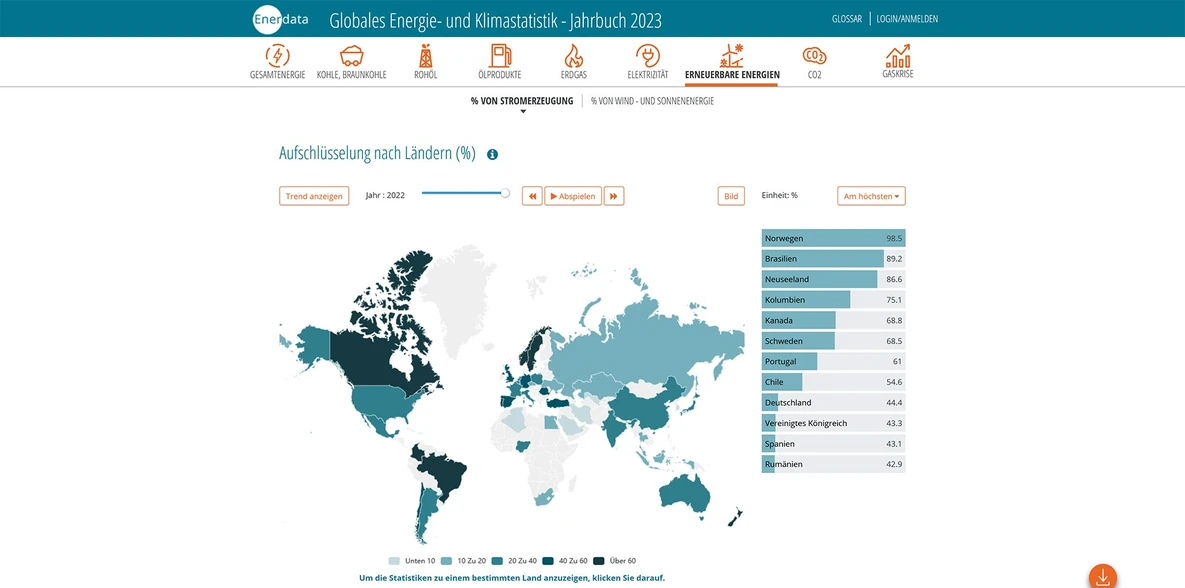The width and height of the screenshot is (1185, 588).
Task: Click the Elektrizität plug icon
Action: [x=648, y=56]
